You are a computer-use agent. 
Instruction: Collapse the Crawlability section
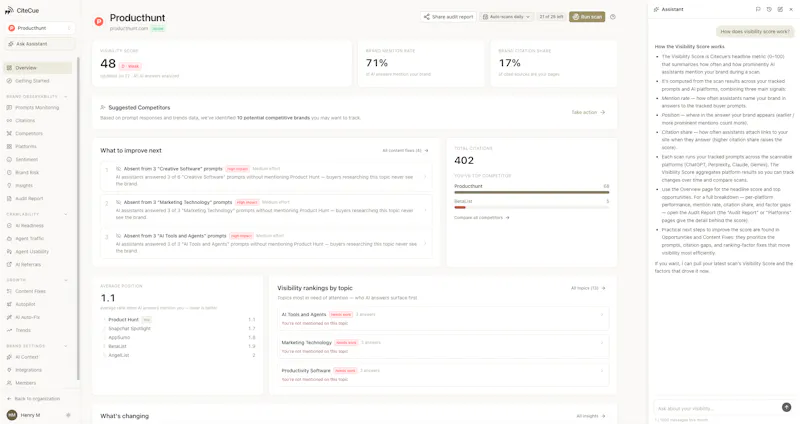(66, 214)
